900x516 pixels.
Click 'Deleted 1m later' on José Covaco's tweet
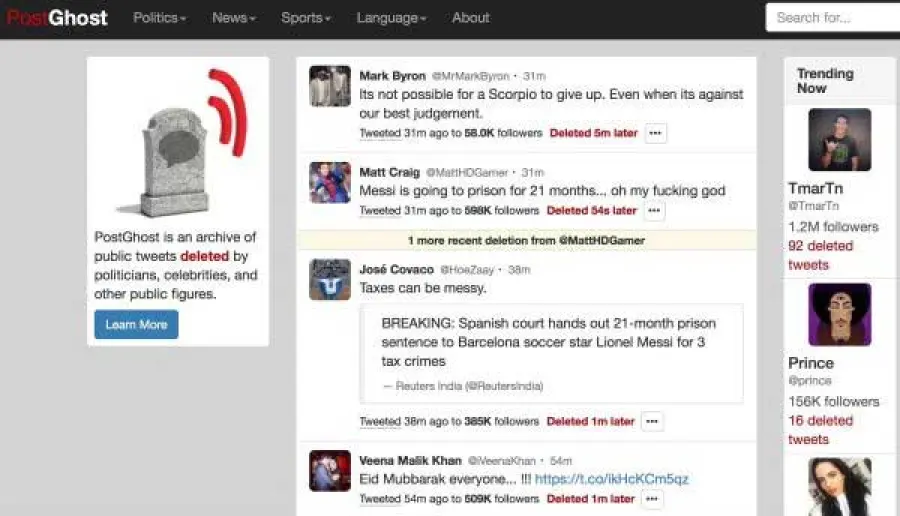tap(591, 421)
